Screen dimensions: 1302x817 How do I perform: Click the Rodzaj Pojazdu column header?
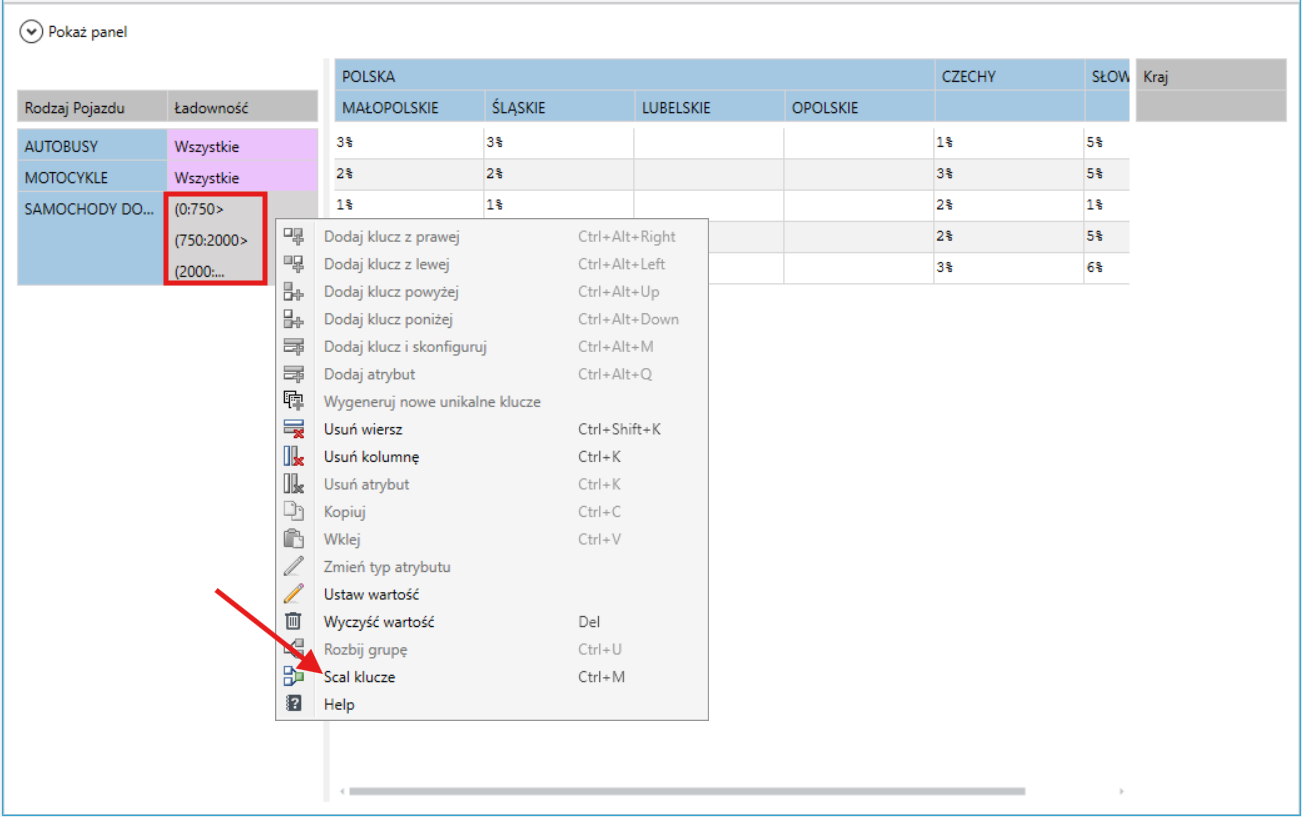coord(92,107)
